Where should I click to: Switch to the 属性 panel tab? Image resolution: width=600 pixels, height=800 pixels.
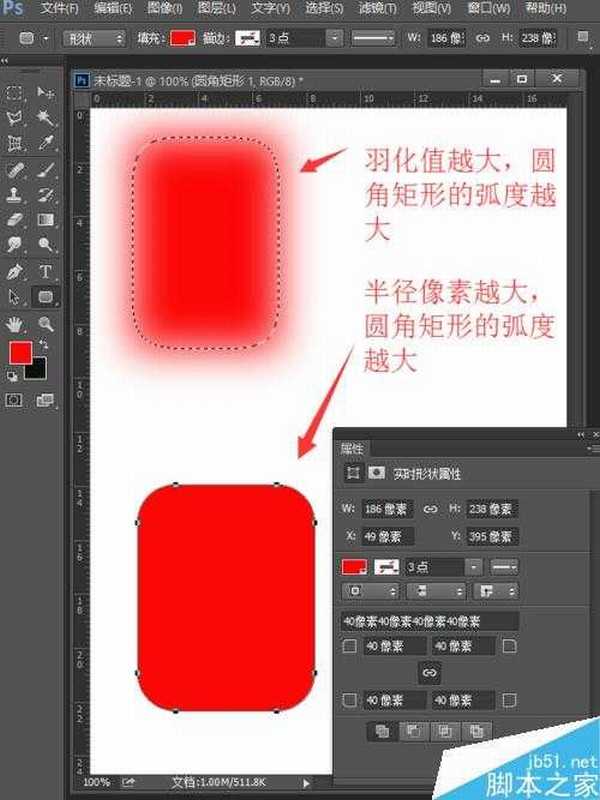(352, 449)
